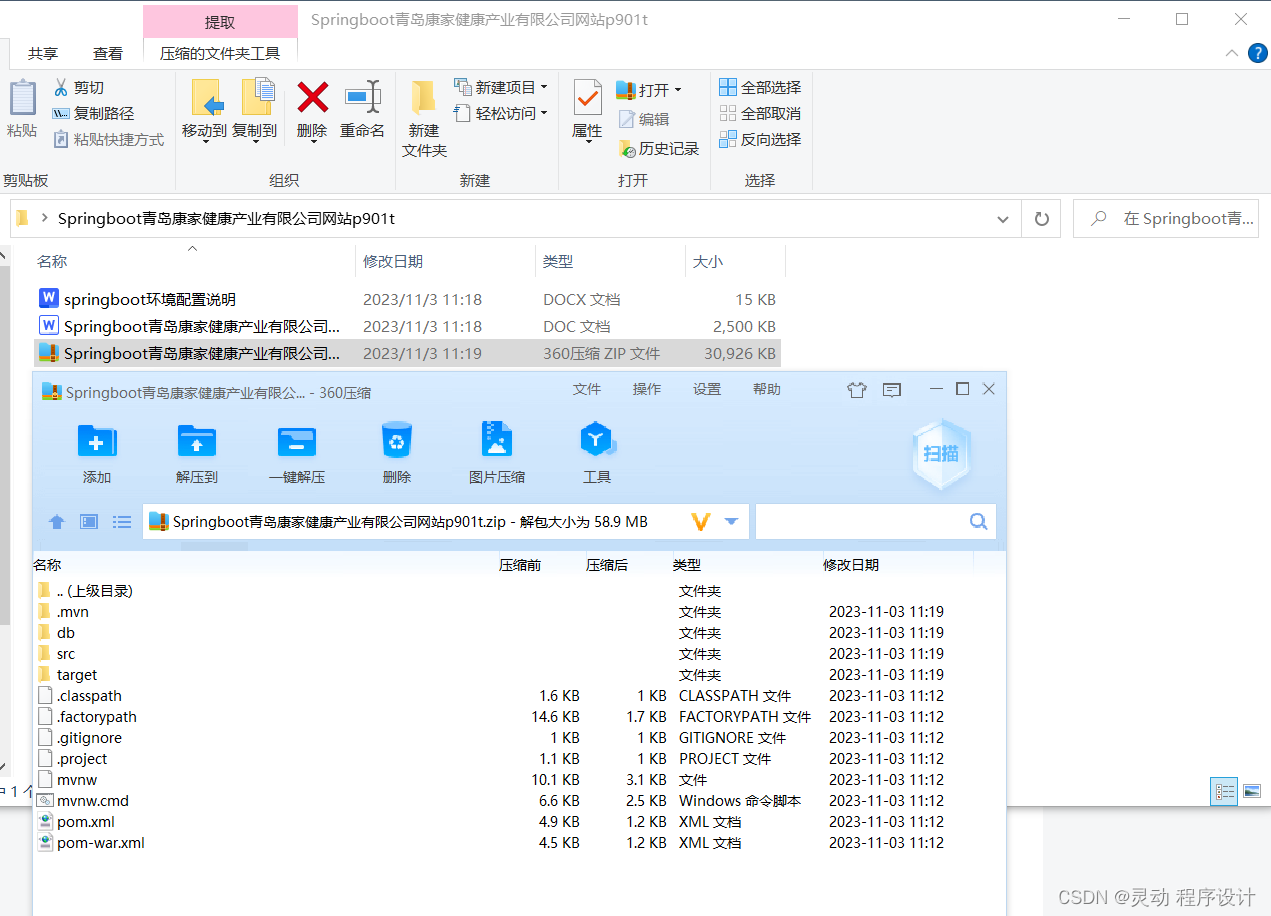This screenshot has height=916, width=1271.
Task: Click the 编辑 button in the ribbon
Action: pyautogui.click(x=644, y=119)
